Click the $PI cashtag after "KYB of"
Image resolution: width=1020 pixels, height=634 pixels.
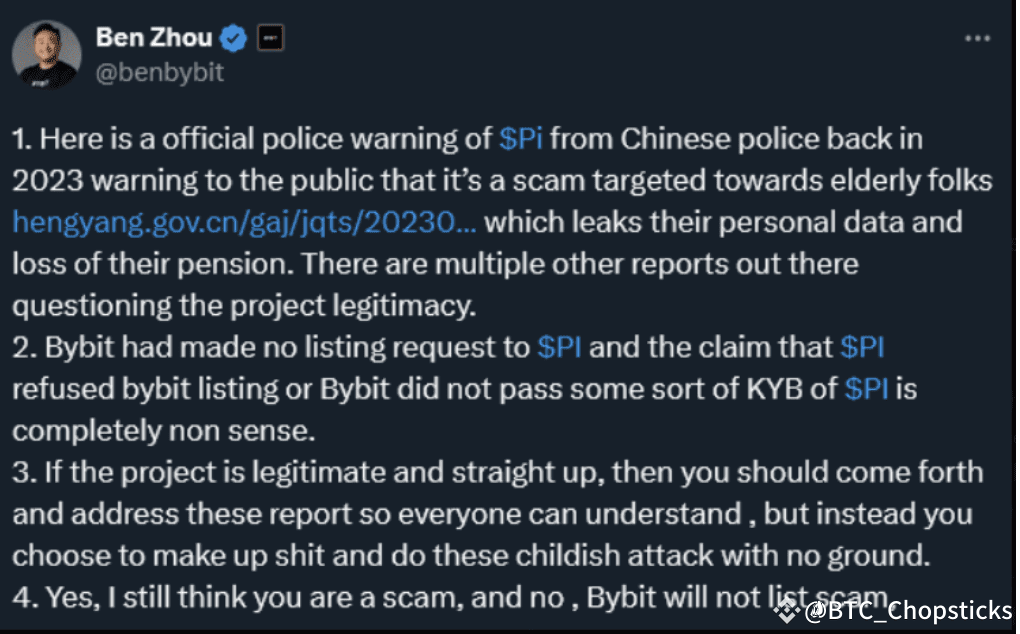tap(866, 389)
